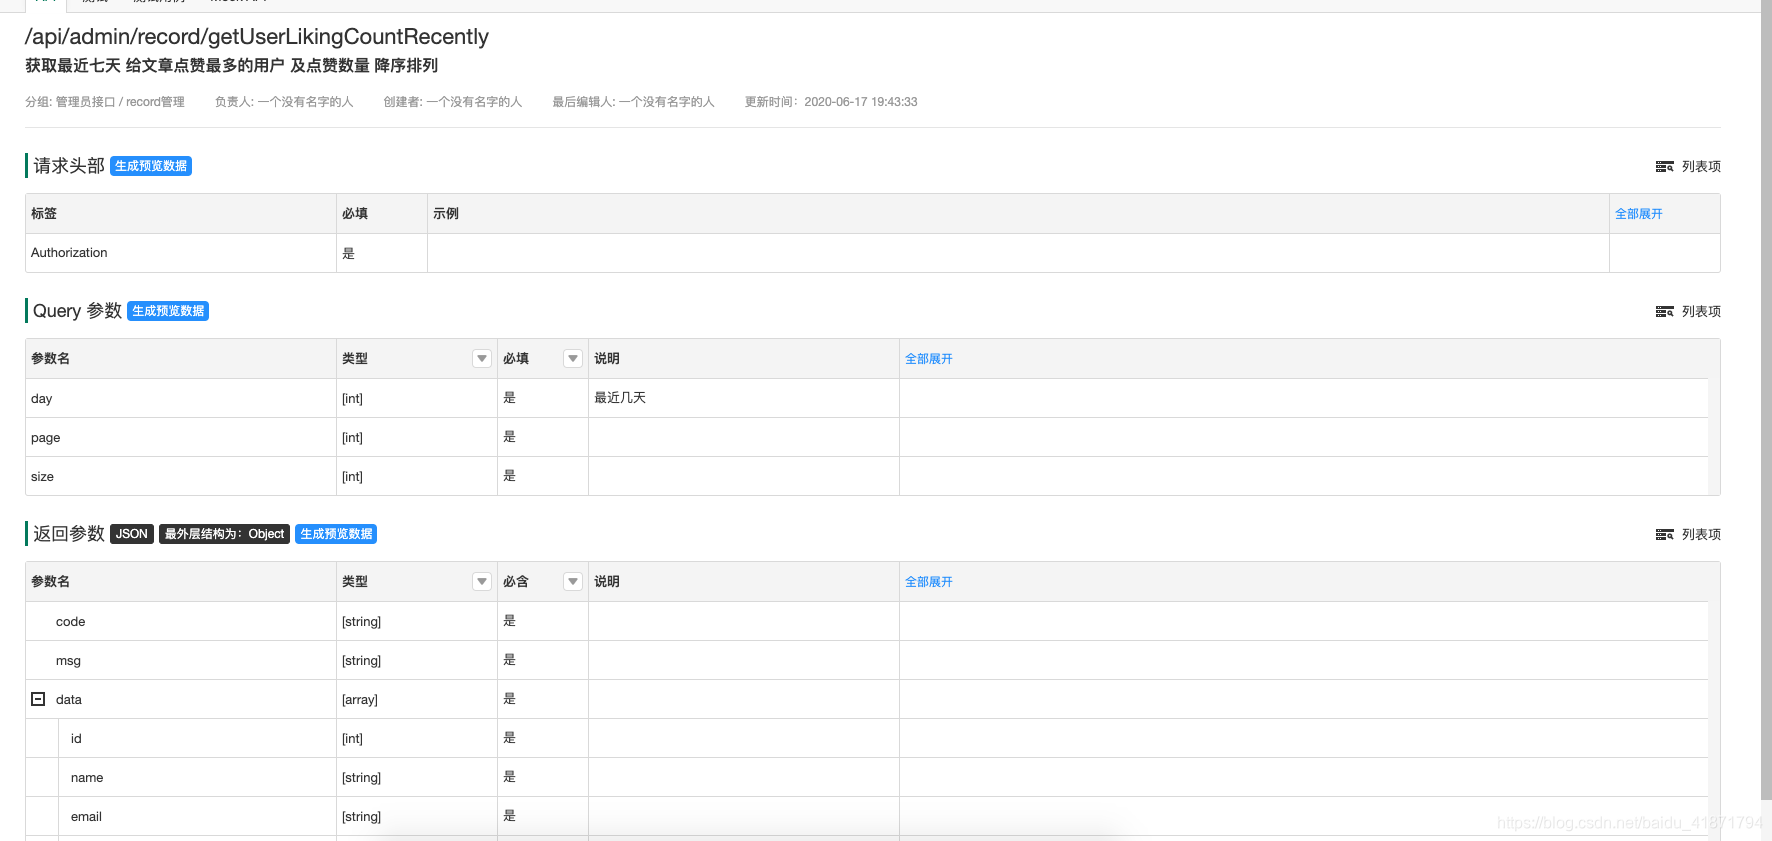Click the JSON badge beside 返回参数
Screen dimensions: 1772x841
click(x=132, y=534)
